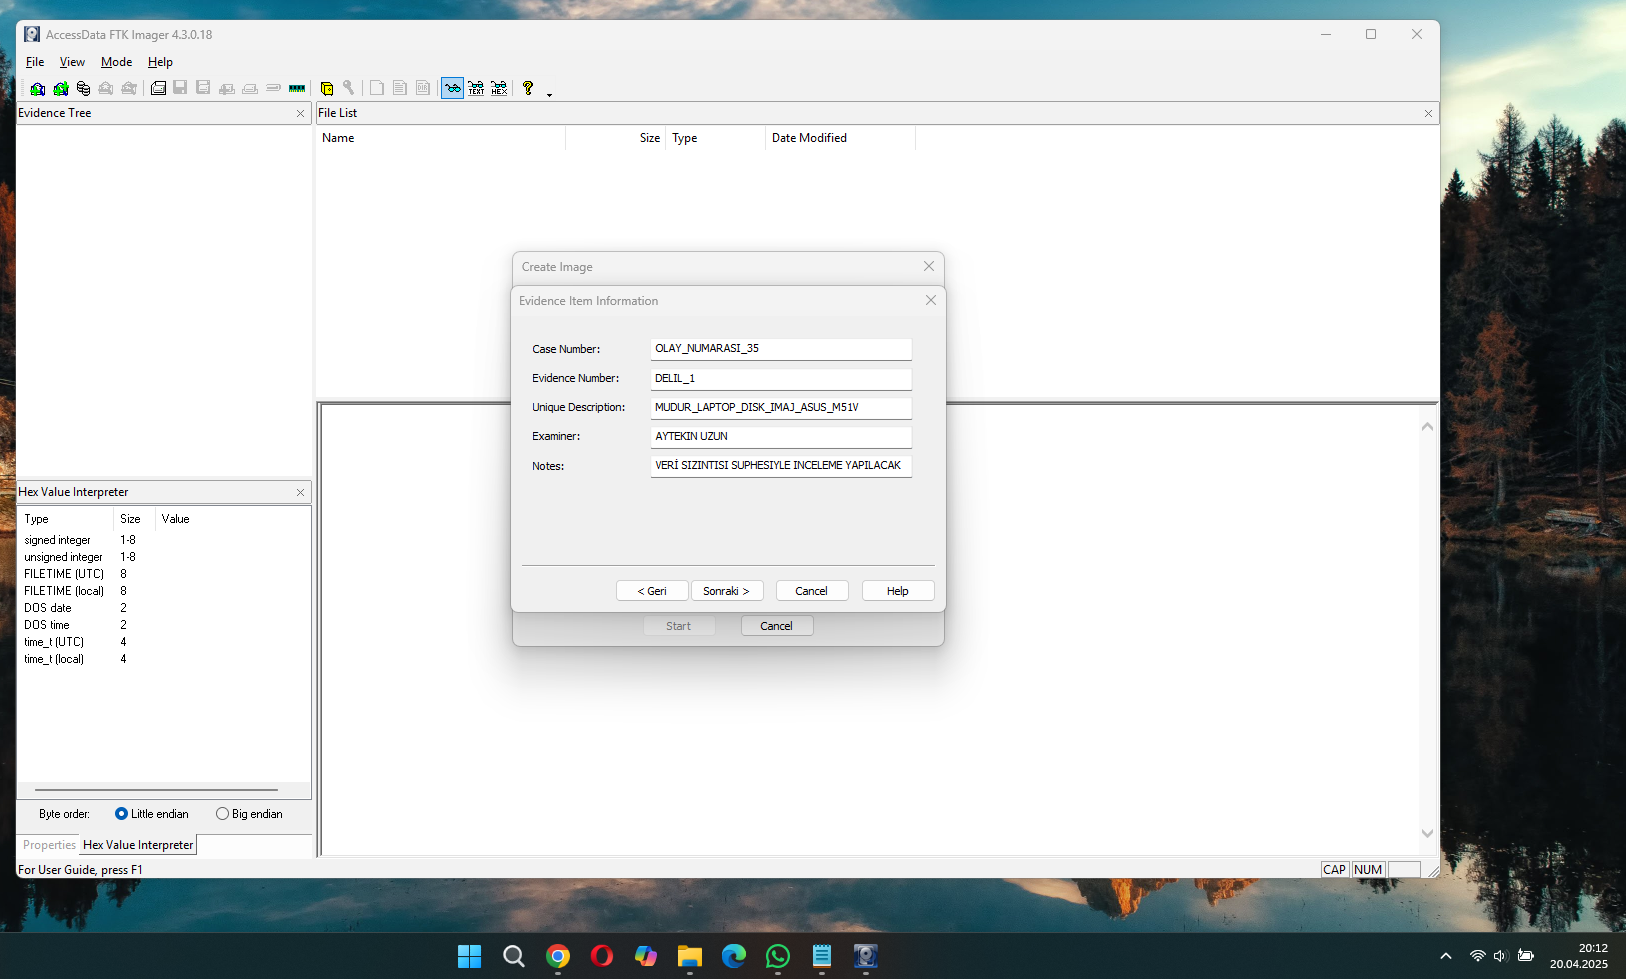Viewport: 1626px width, 979px height.
Task: Close the Evidence Item Information dialog
Action: pyautogui.click(x=931, y=300)
